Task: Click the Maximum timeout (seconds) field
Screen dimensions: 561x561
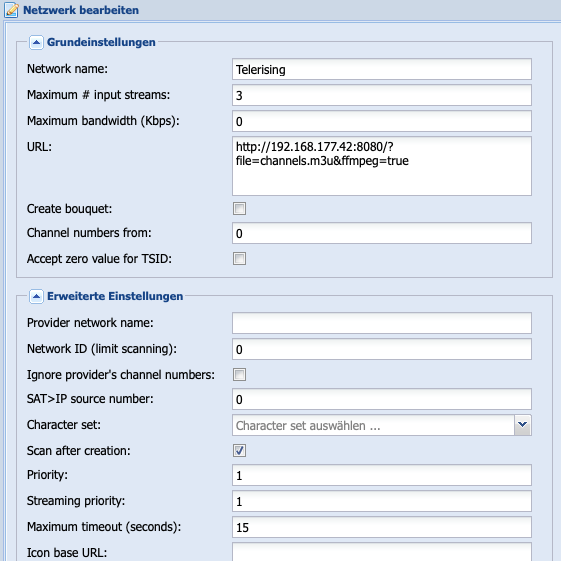Action: tap(382, 527)
